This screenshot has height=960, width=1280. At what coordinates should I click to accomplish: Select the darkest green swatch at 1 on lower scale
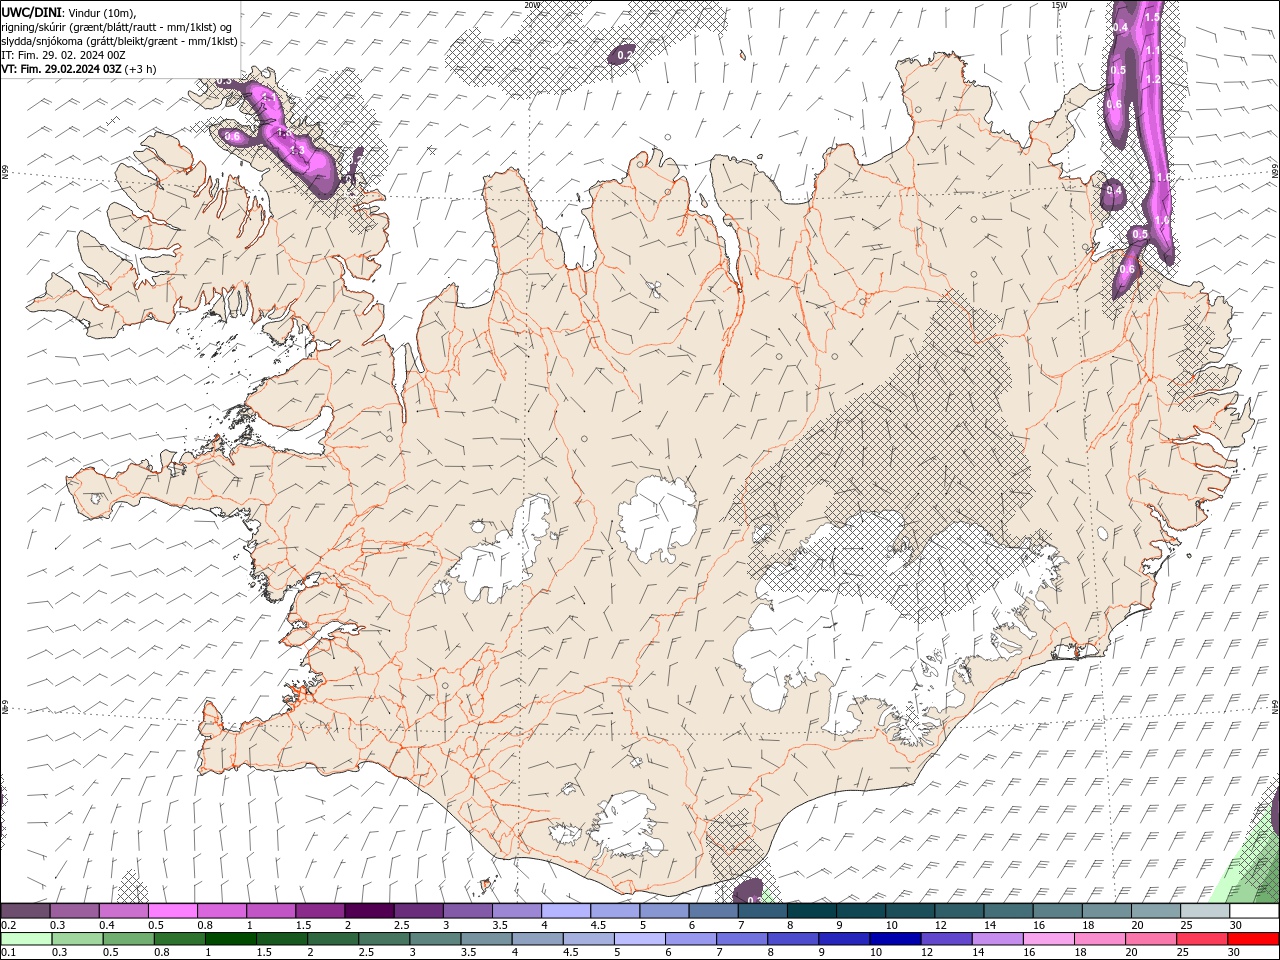point(230,939)
